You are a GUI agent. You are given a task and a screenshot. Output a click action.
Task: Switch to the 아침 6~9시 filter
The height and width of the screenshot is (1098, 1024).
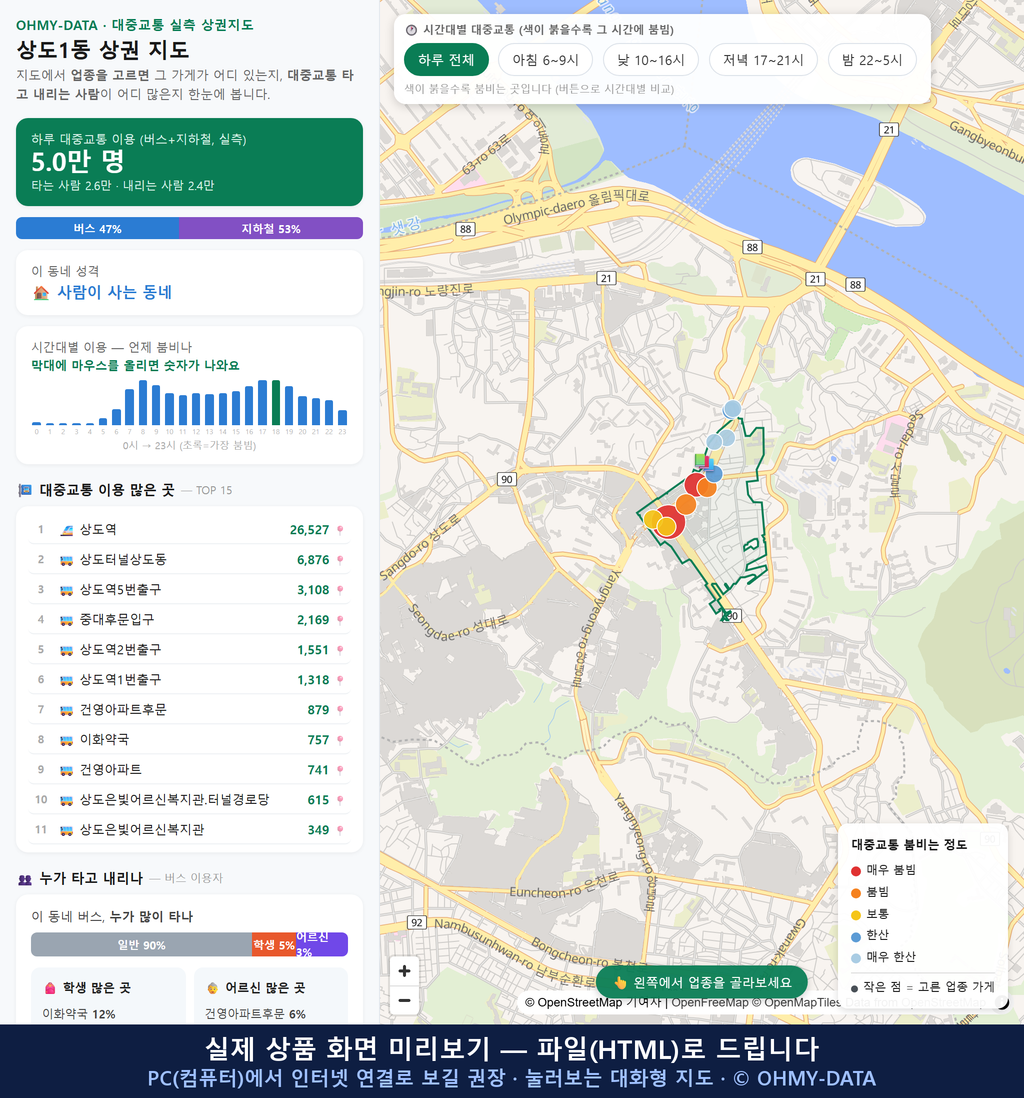[x=546, y=60]
